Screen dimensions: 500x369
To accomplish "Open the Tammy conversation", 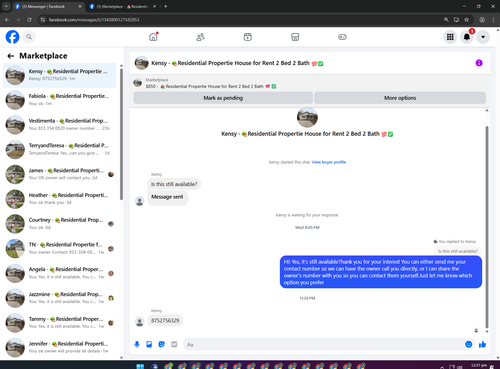I will [x=59, y=322].
